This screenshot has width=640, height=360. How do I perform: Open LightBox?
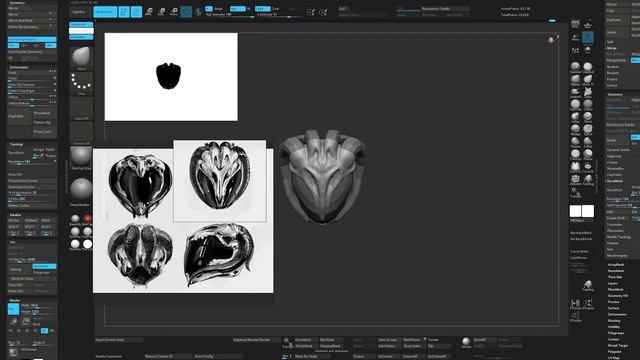(x=79, y=12)
